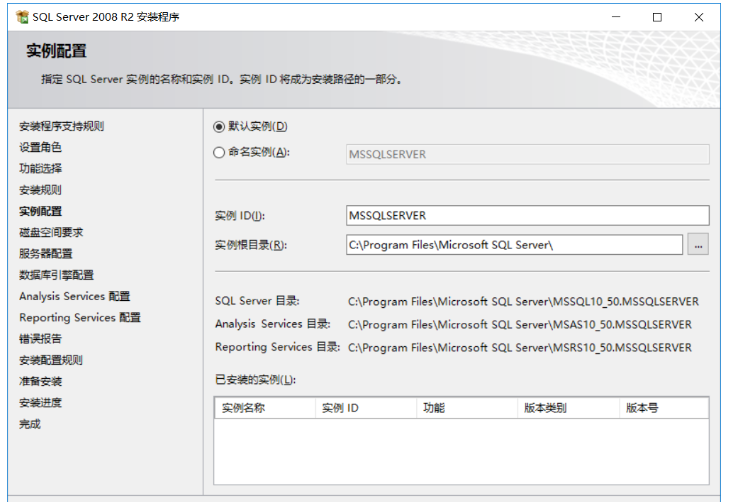Screen dimensions: 729x502
Task: Click 功能选择 step in sidebar
Action: [40, 169]
